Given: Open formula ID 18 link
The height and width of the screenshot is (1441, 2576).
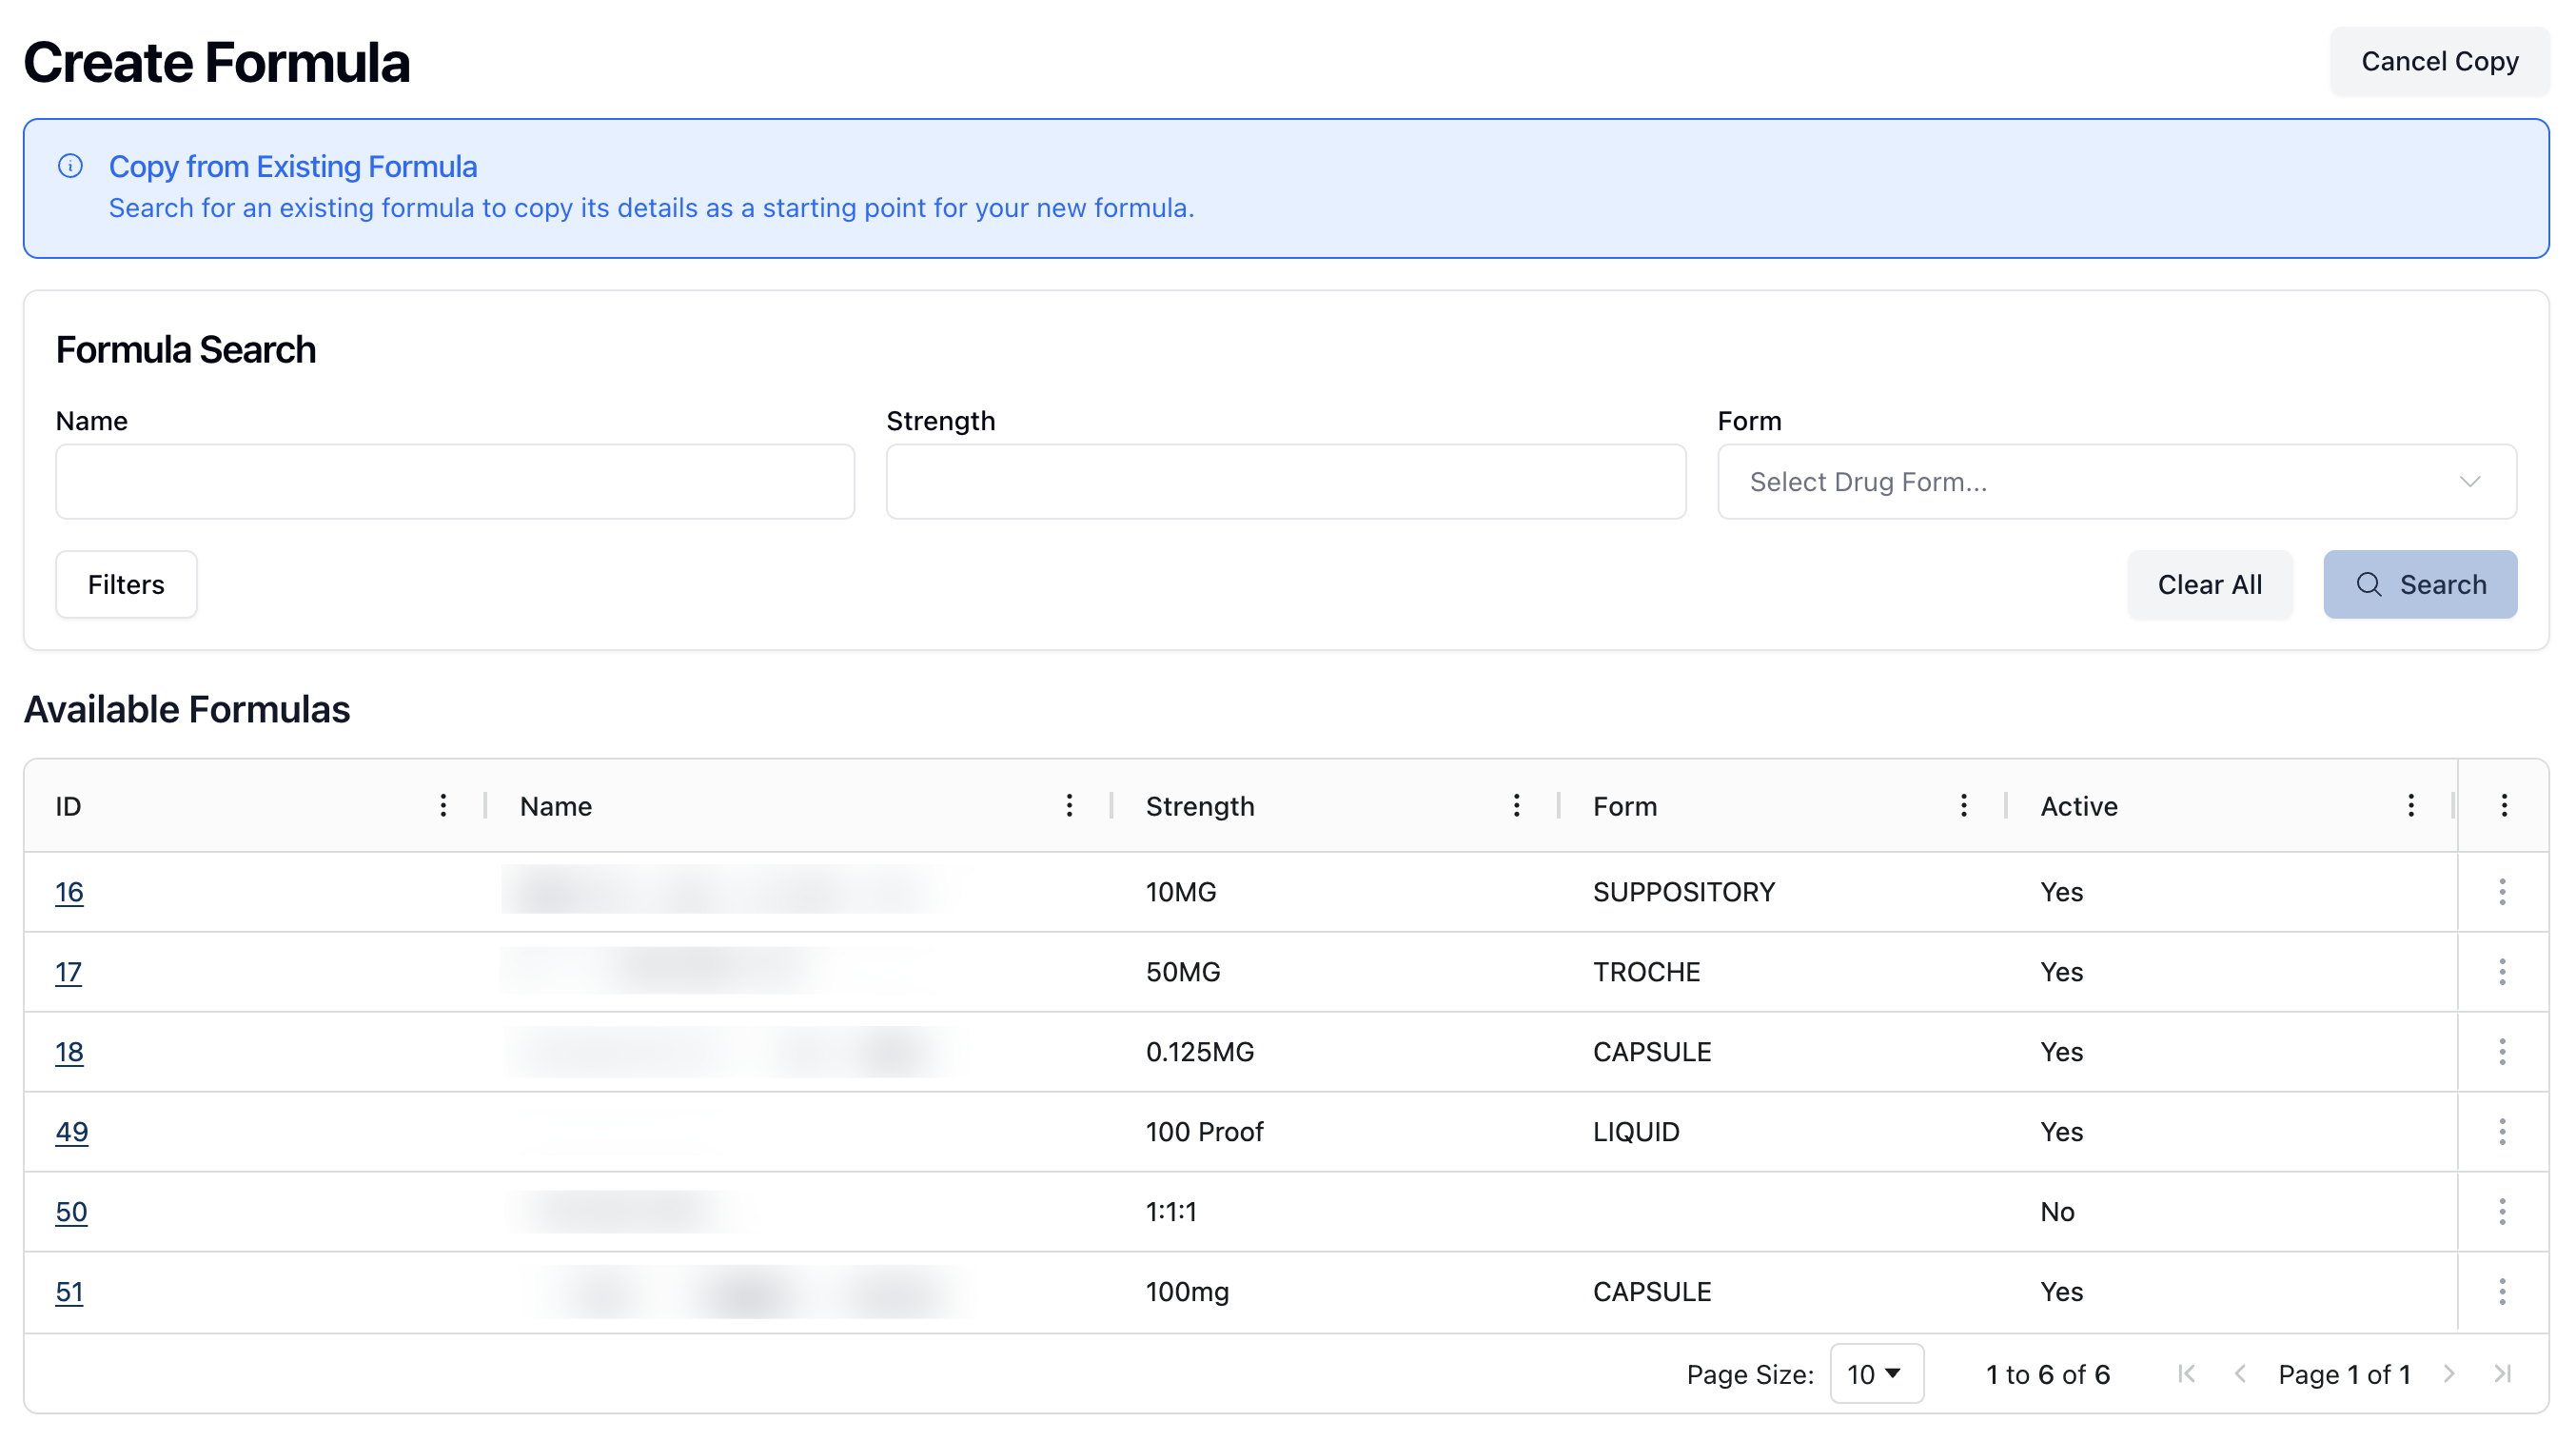Looking at the screenshot, I should [x=69, y=1051].
